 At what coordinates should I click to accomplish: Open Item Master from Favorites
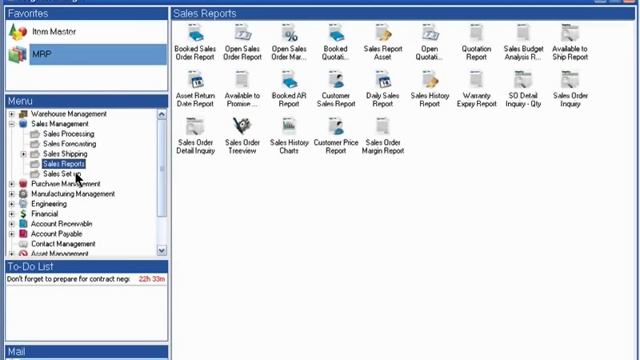click(x=54, y=32)
